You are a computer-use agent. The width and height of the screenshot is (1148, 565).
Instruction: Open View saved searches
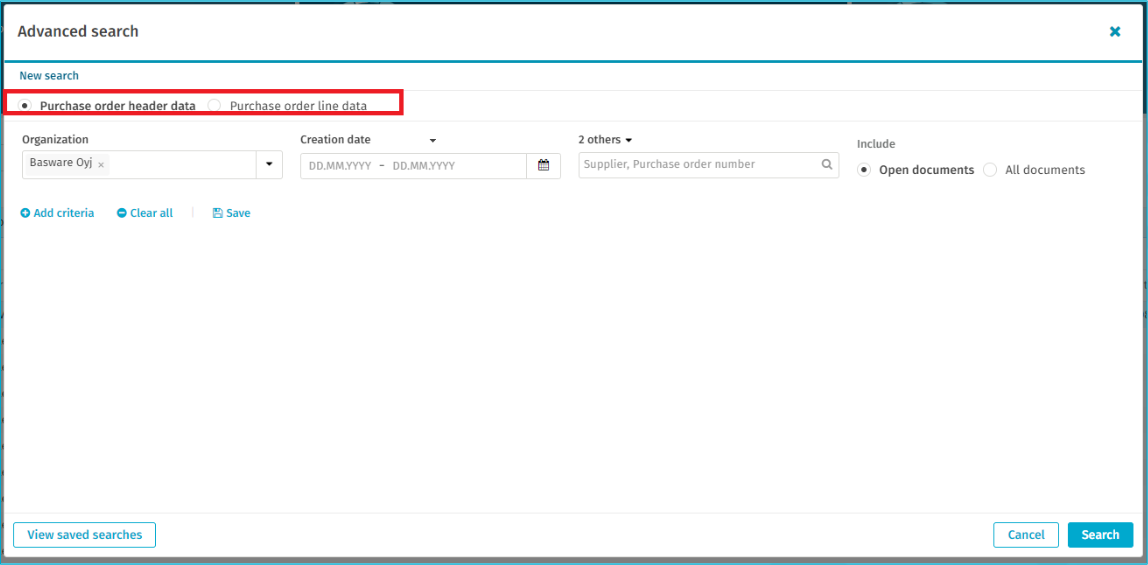click(x=84, y=535)
